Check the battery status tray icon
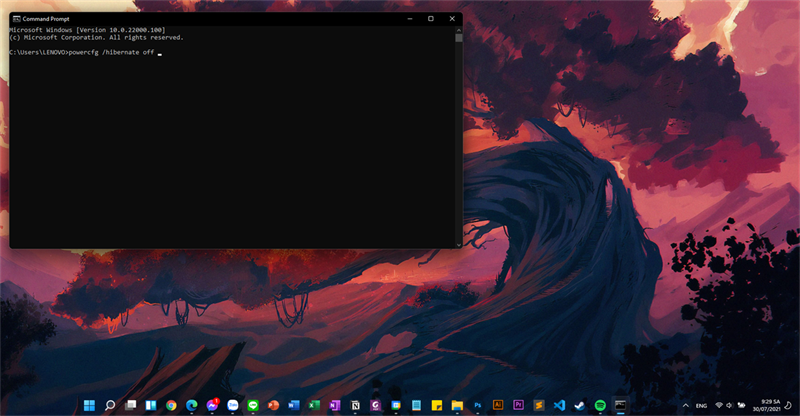 pyautogui.click(x=741, y=405)
